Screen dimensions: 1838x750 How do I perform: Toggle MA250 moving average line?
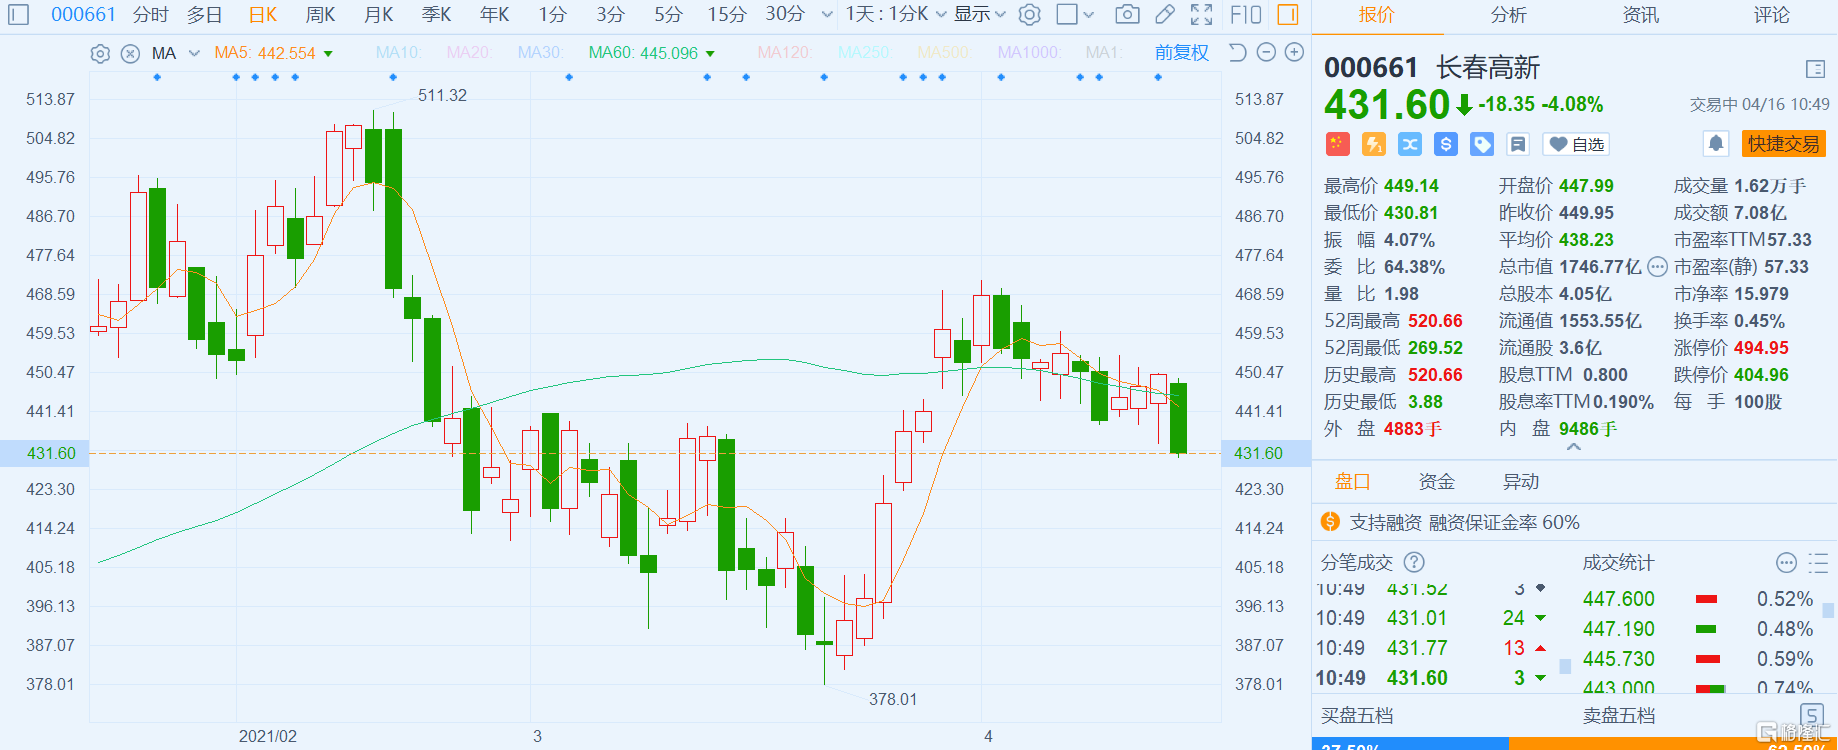pos(864,53)
